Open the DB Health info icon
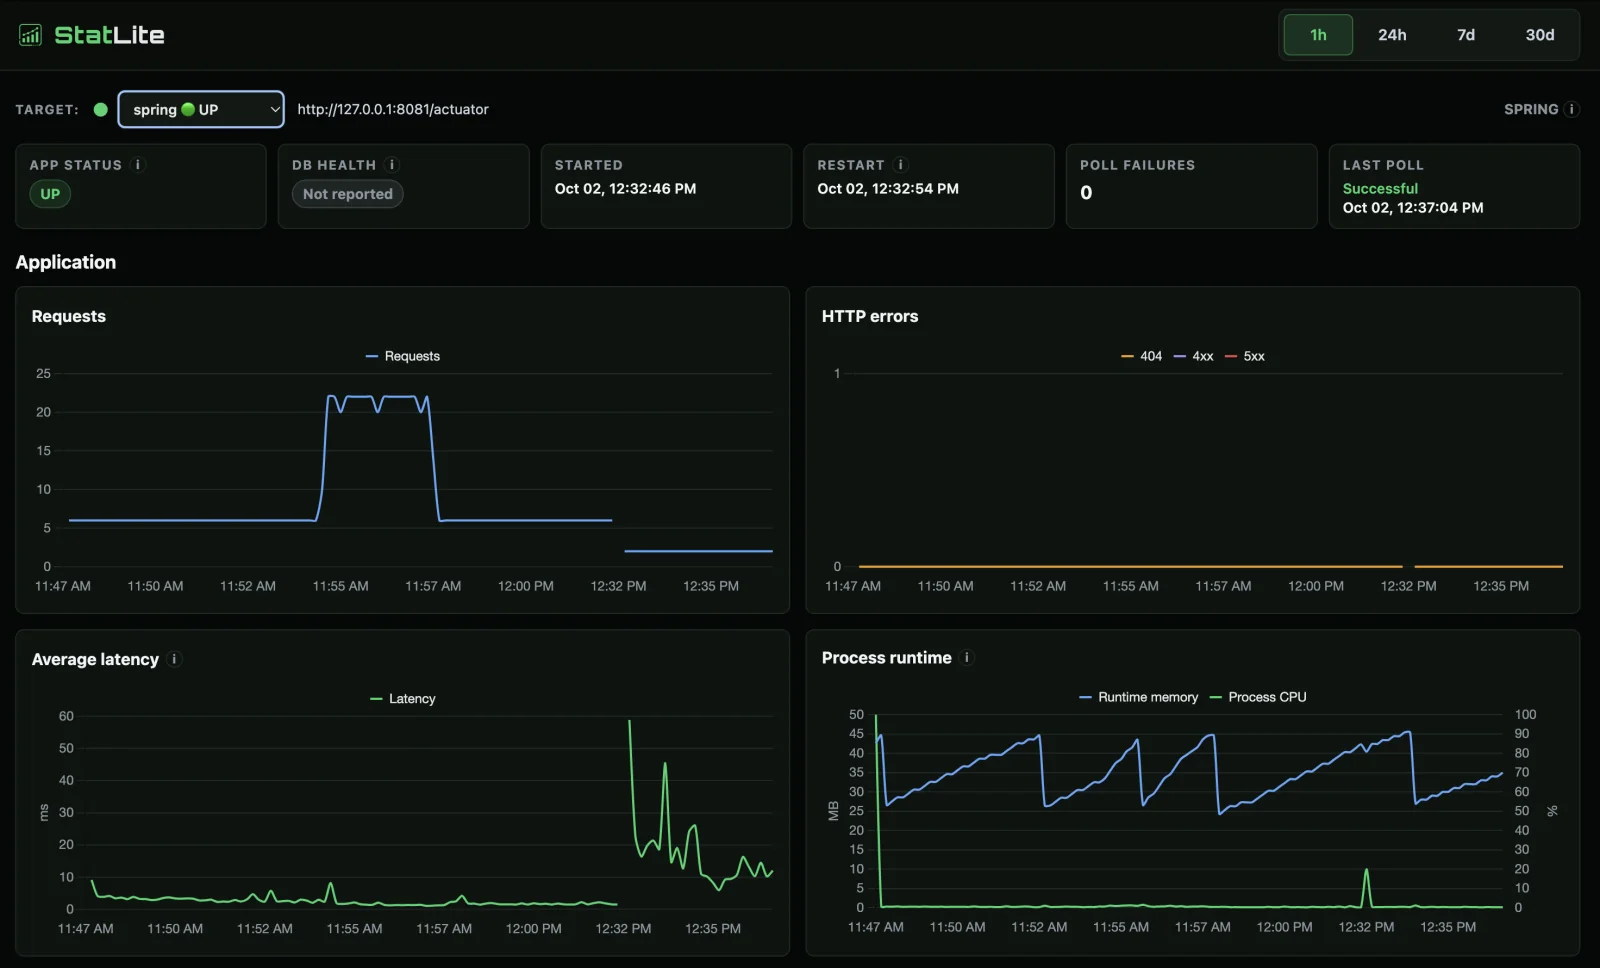Screen dimensions: 1600x968 (392, 165)
